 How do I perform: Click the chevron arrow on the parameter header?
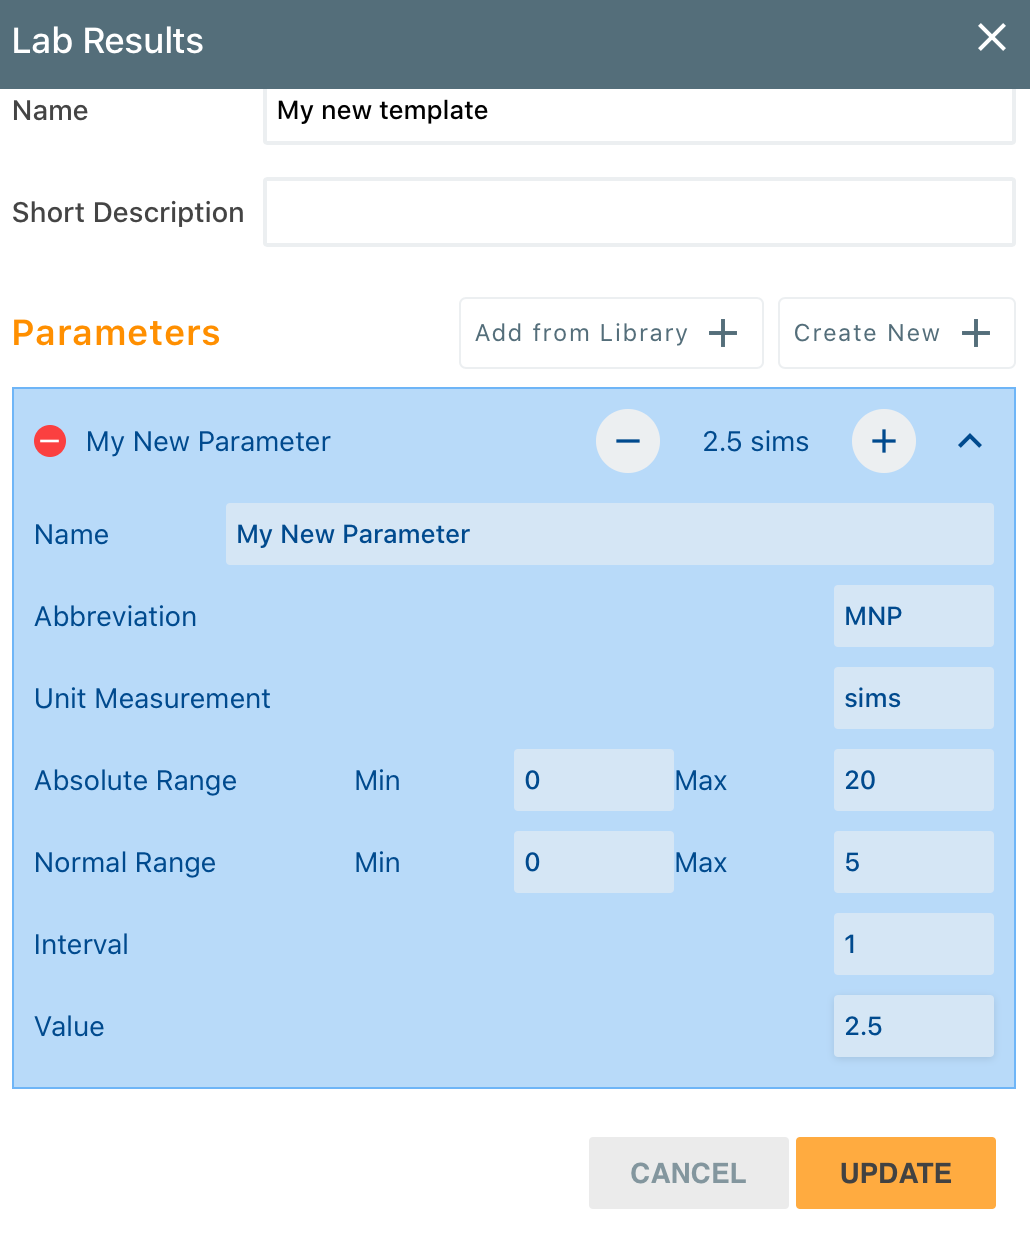pyautogui.click(x=969, y=440)
